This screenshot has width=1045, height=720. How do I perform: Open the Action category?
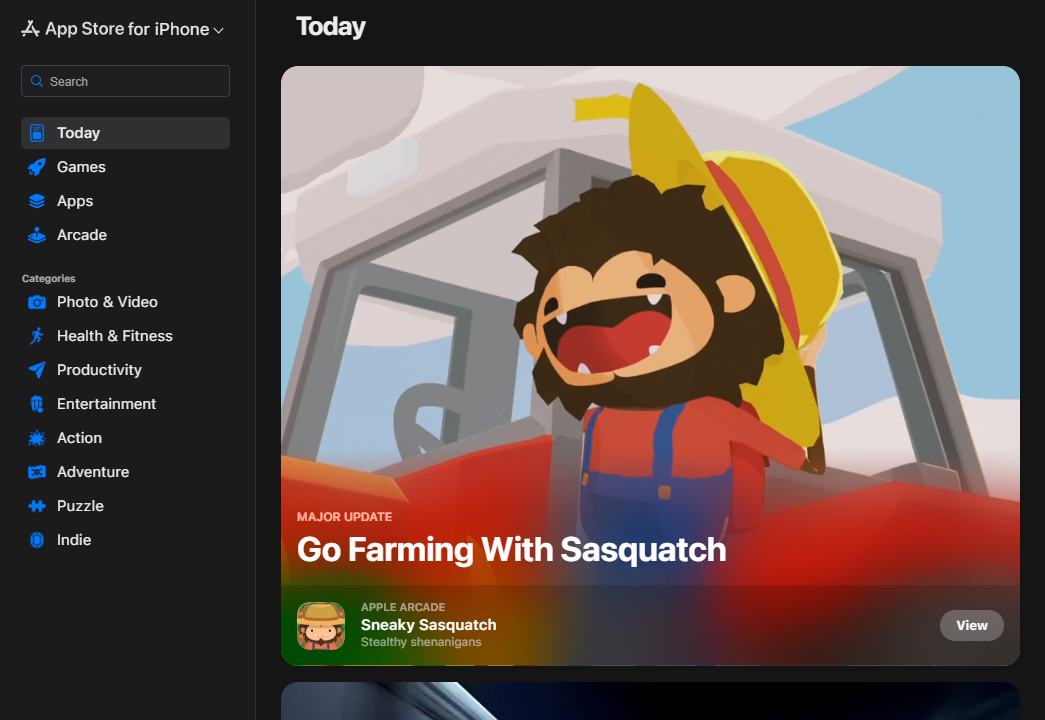(79, 438)
